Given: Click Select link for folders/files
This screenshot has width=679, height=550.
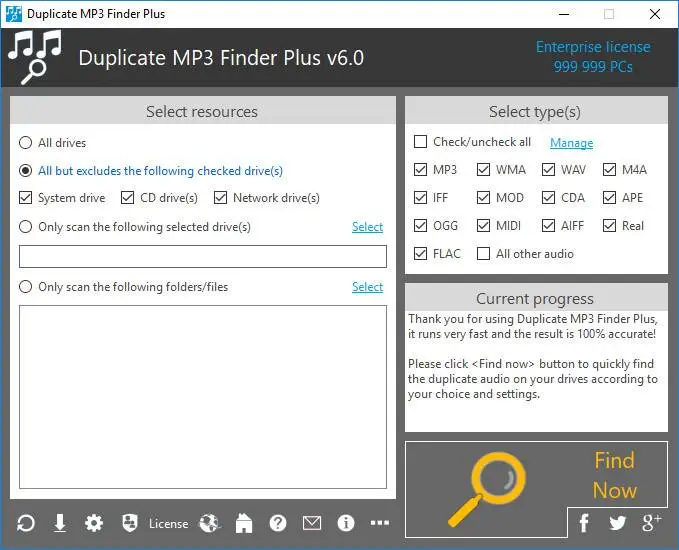Looking at the screenshot, I should [x=367, y=287].
